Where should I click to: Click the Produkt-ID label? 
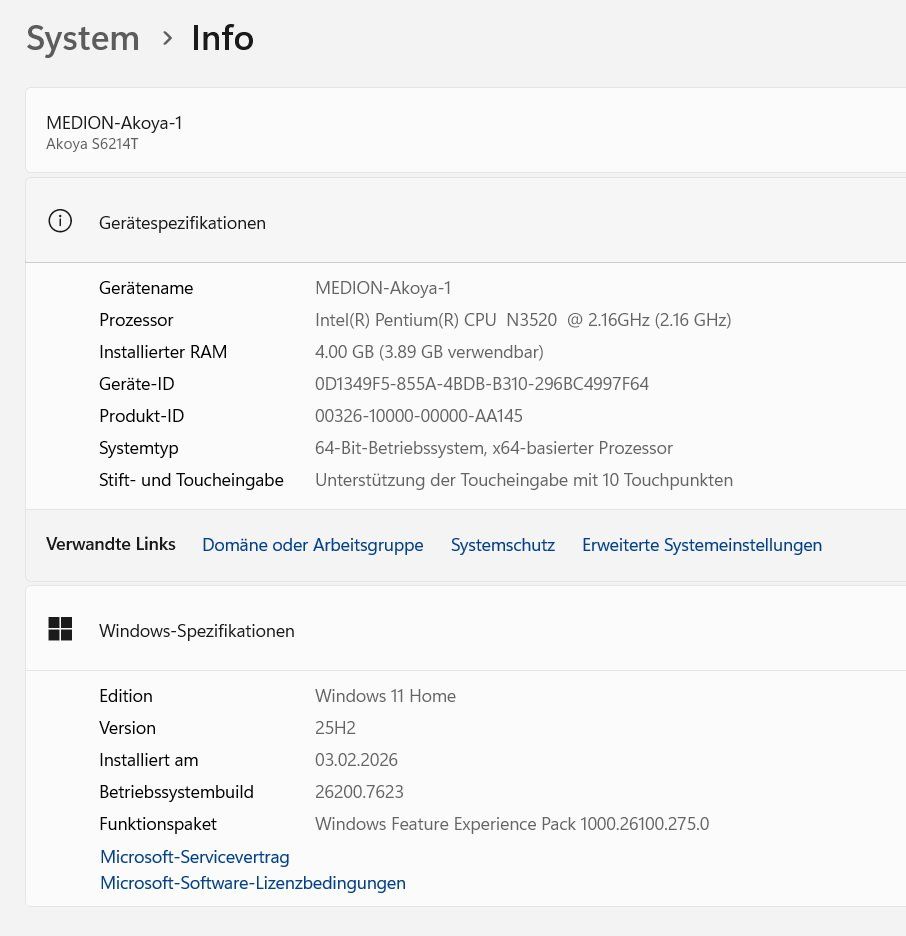[141, 416]
